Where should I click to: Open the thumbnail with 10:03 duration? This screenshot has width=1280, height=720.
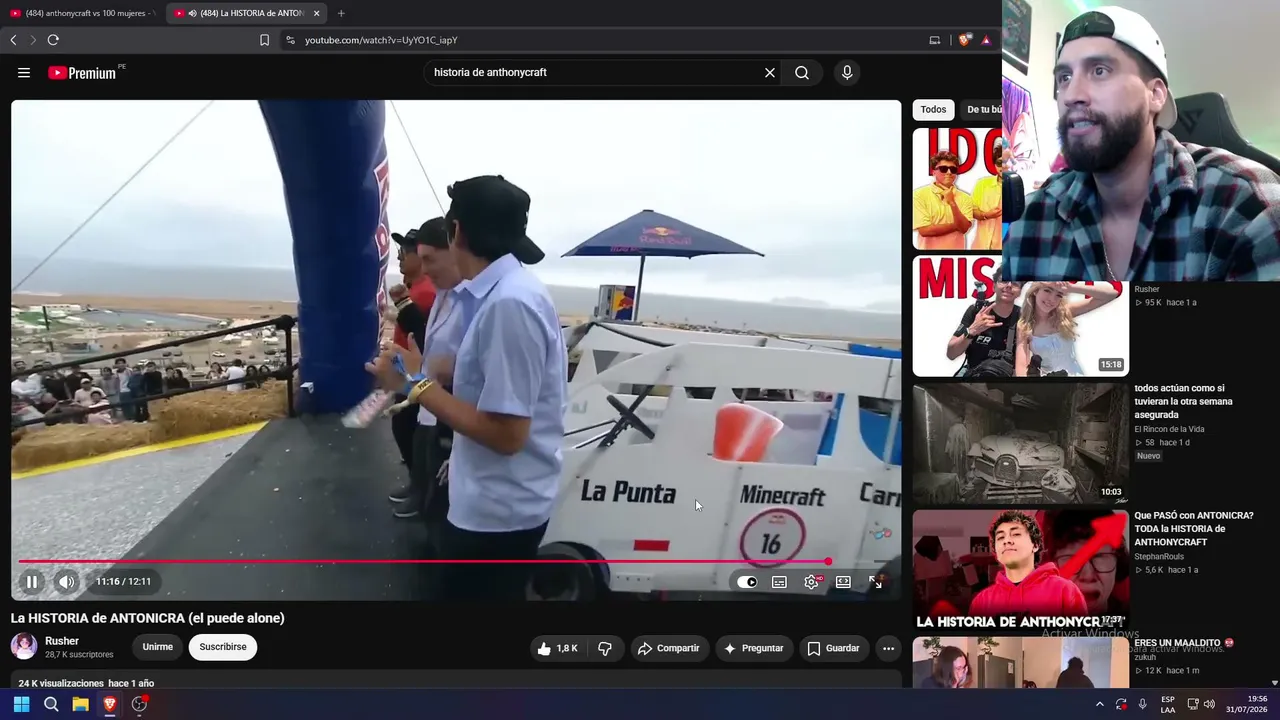point(1020,443)
